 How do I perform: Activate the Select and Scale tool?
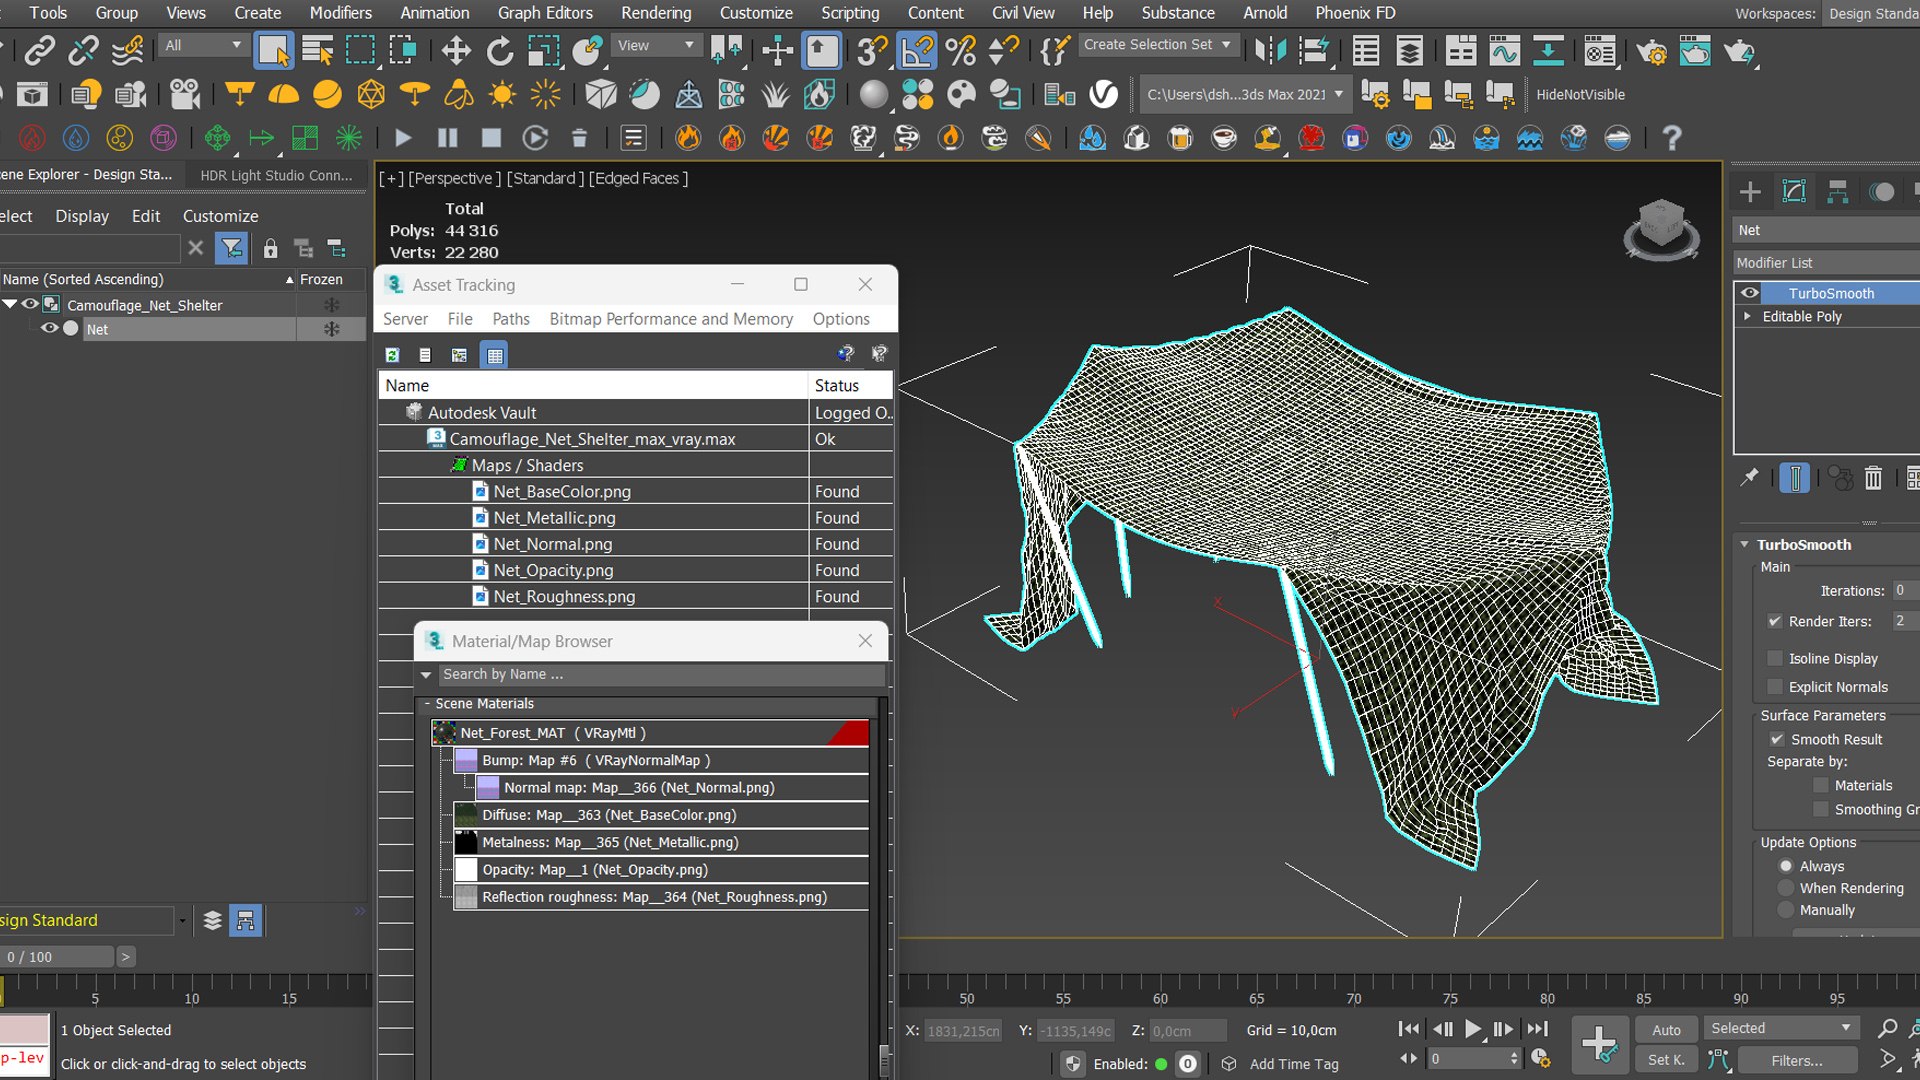coord(543,50)
